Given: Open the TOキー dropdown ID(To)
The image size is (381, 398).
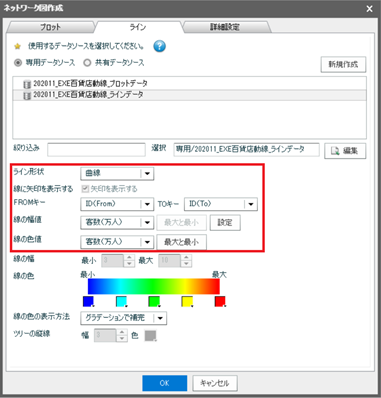Looking at the screenshot, I should (221, 204).
